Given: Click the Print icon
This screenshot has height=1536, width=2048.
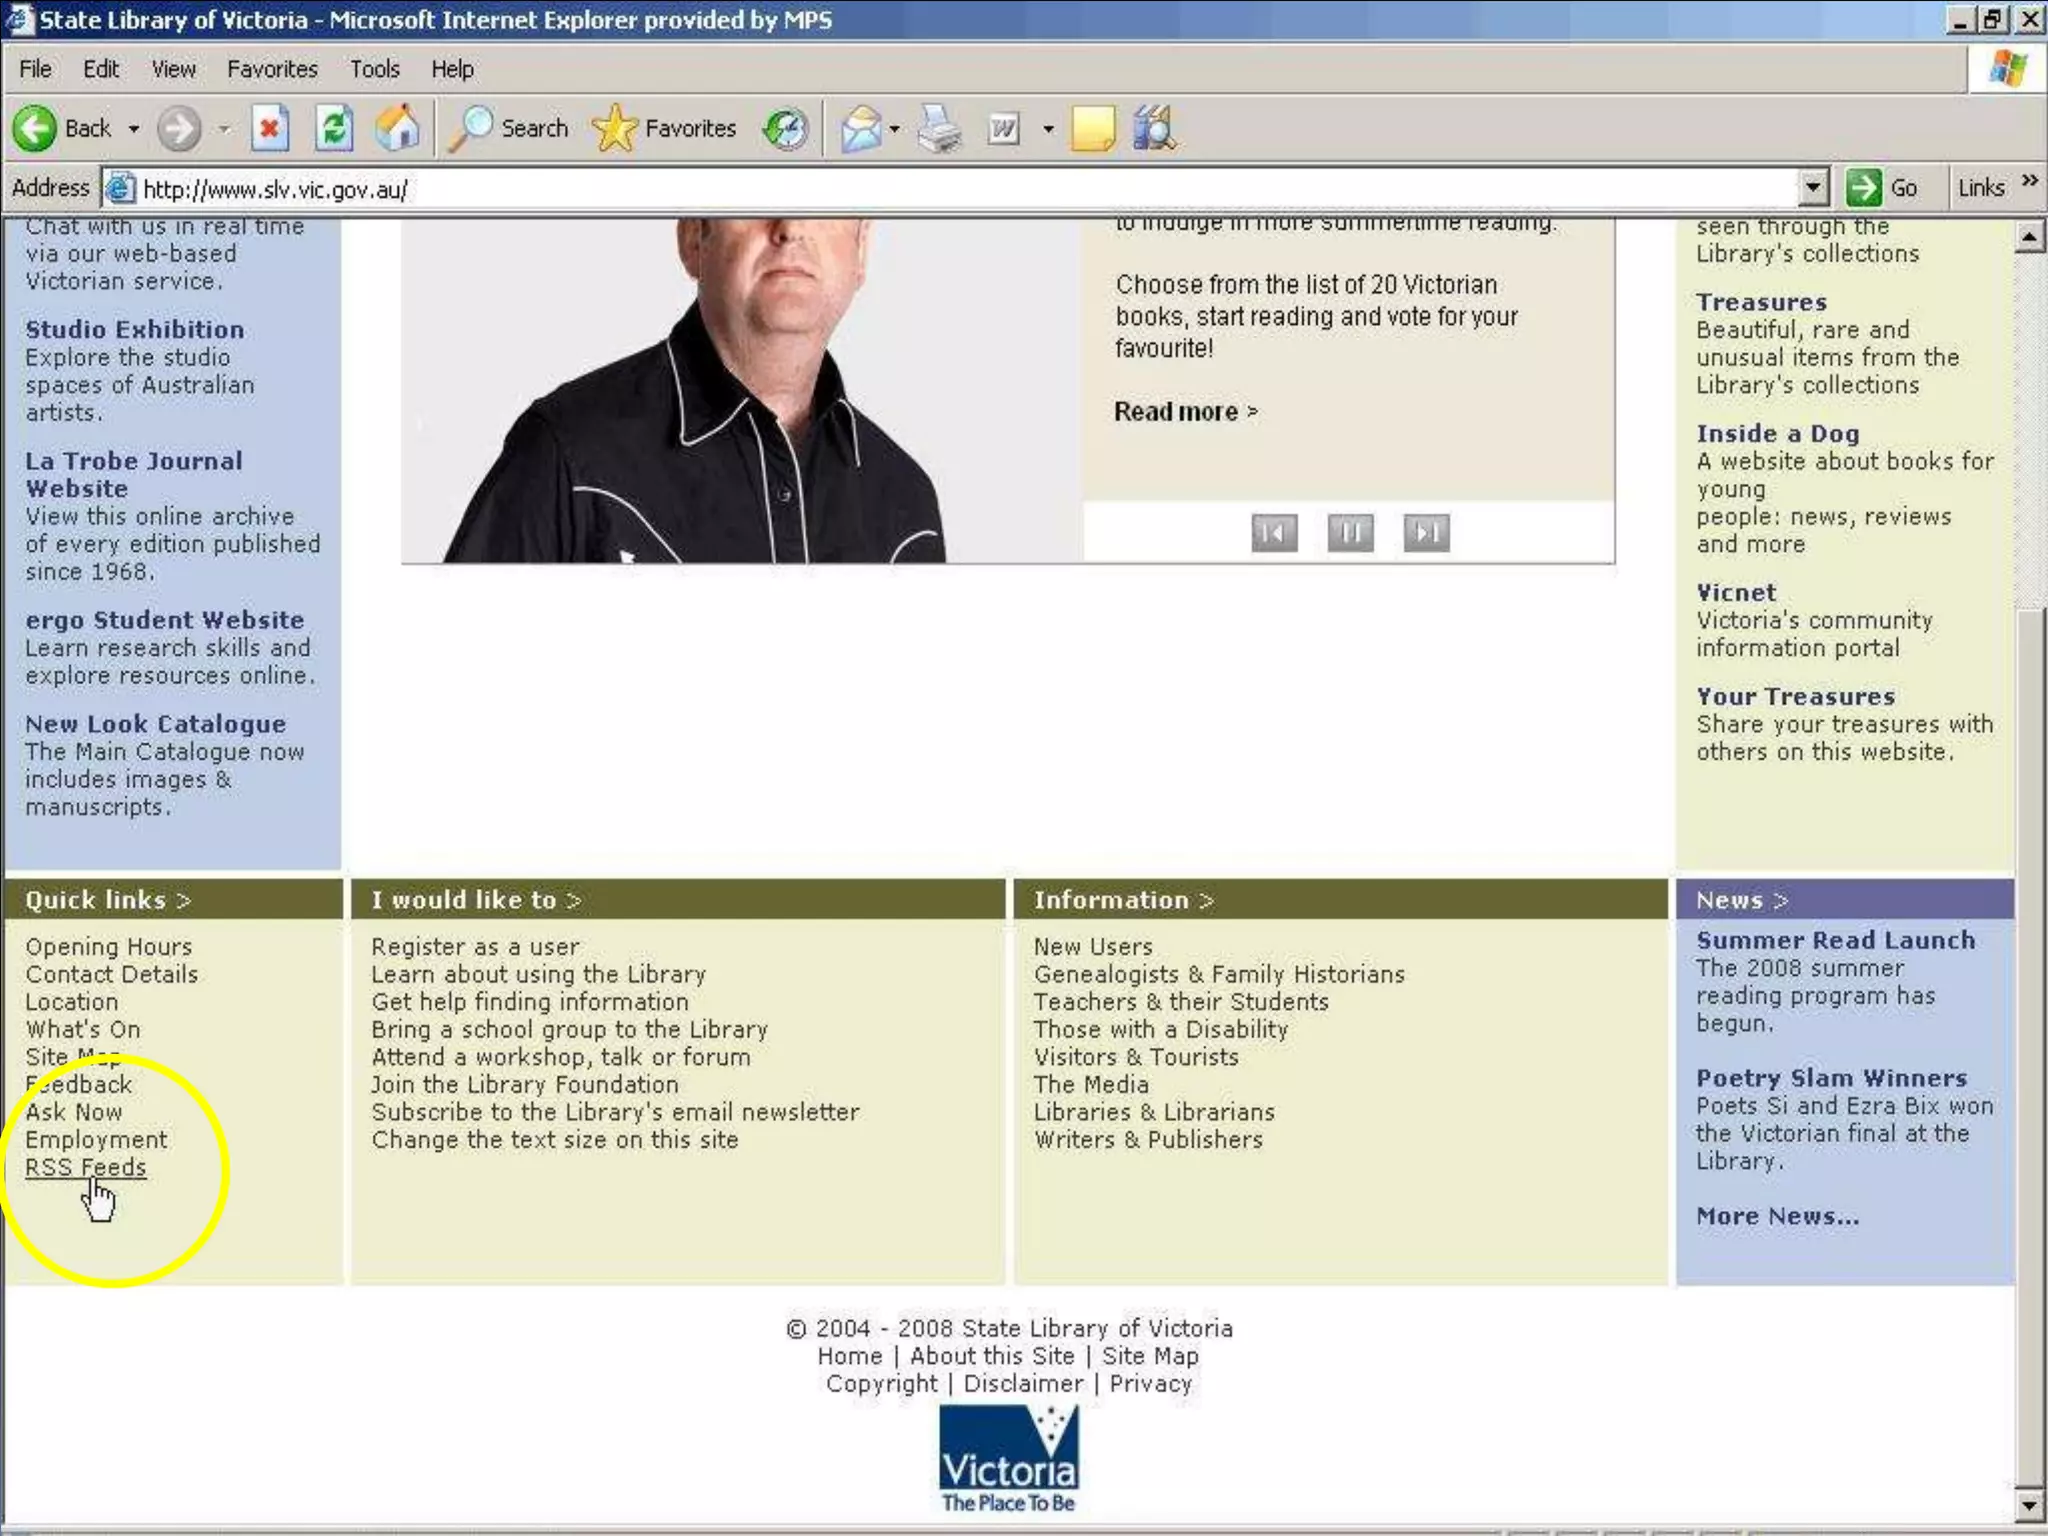Looking at the screenshot, I should (x=939, y=129).
